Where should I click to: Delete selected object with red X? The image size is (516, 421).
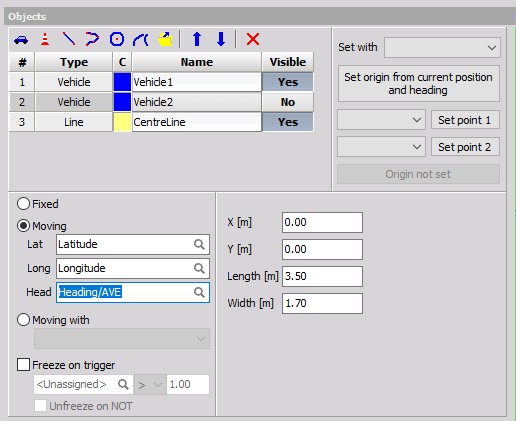coord(253,39)
